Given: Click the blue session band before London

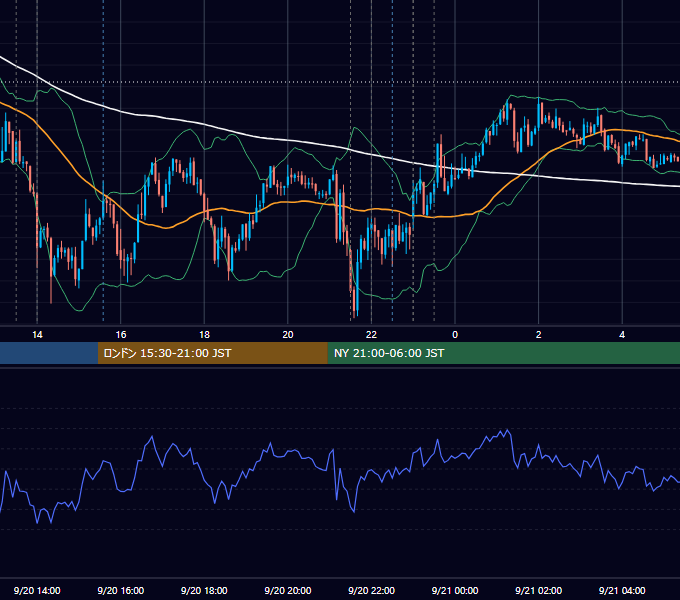Looking at the screenshot, I should coord(49,353).
